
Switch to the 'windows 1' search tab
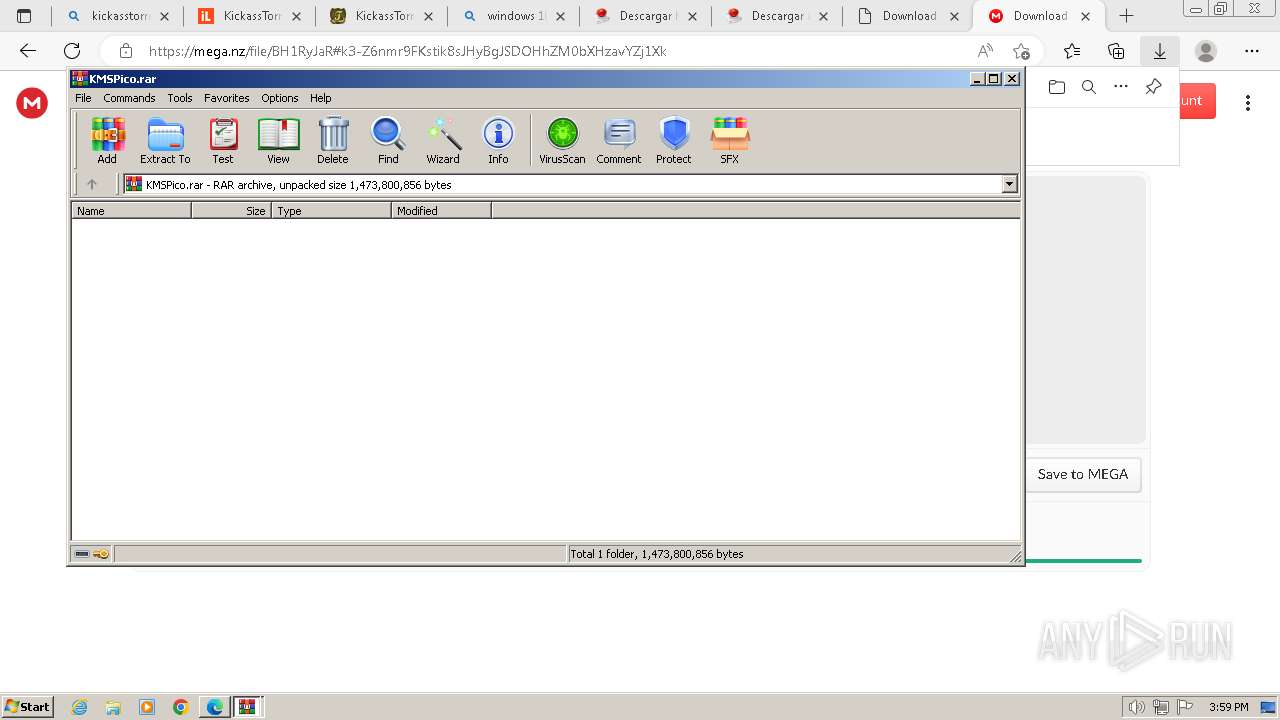514,16
